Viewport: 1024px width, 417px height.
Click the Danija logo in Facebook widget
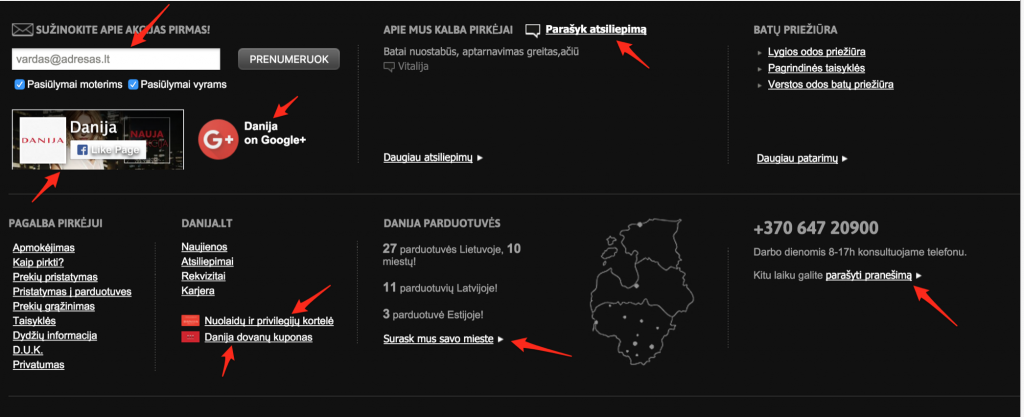tap(42, 141)
